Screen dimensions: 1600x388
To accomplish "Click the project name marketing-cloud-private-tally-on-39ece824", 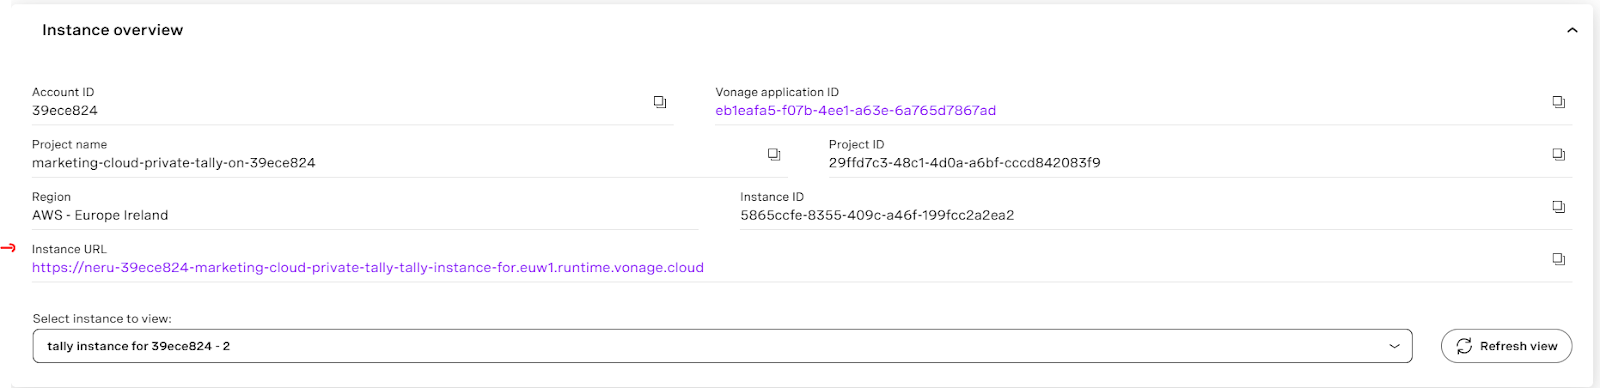I will (174, 163).
